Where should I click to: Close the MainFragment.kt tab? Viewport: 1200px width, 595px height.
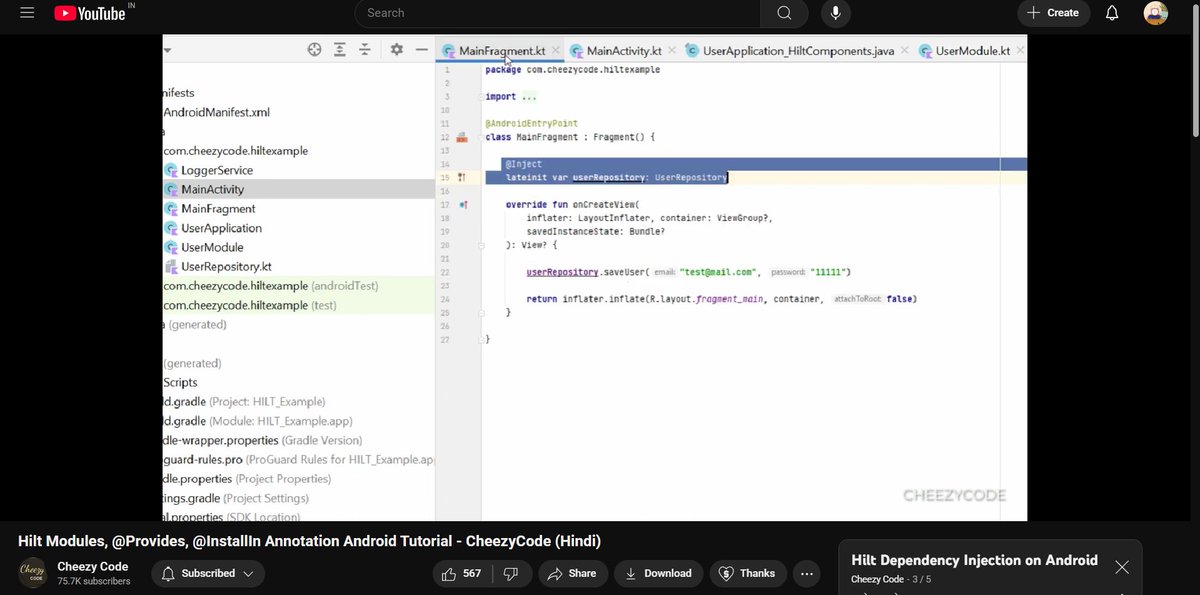[557, 50]
